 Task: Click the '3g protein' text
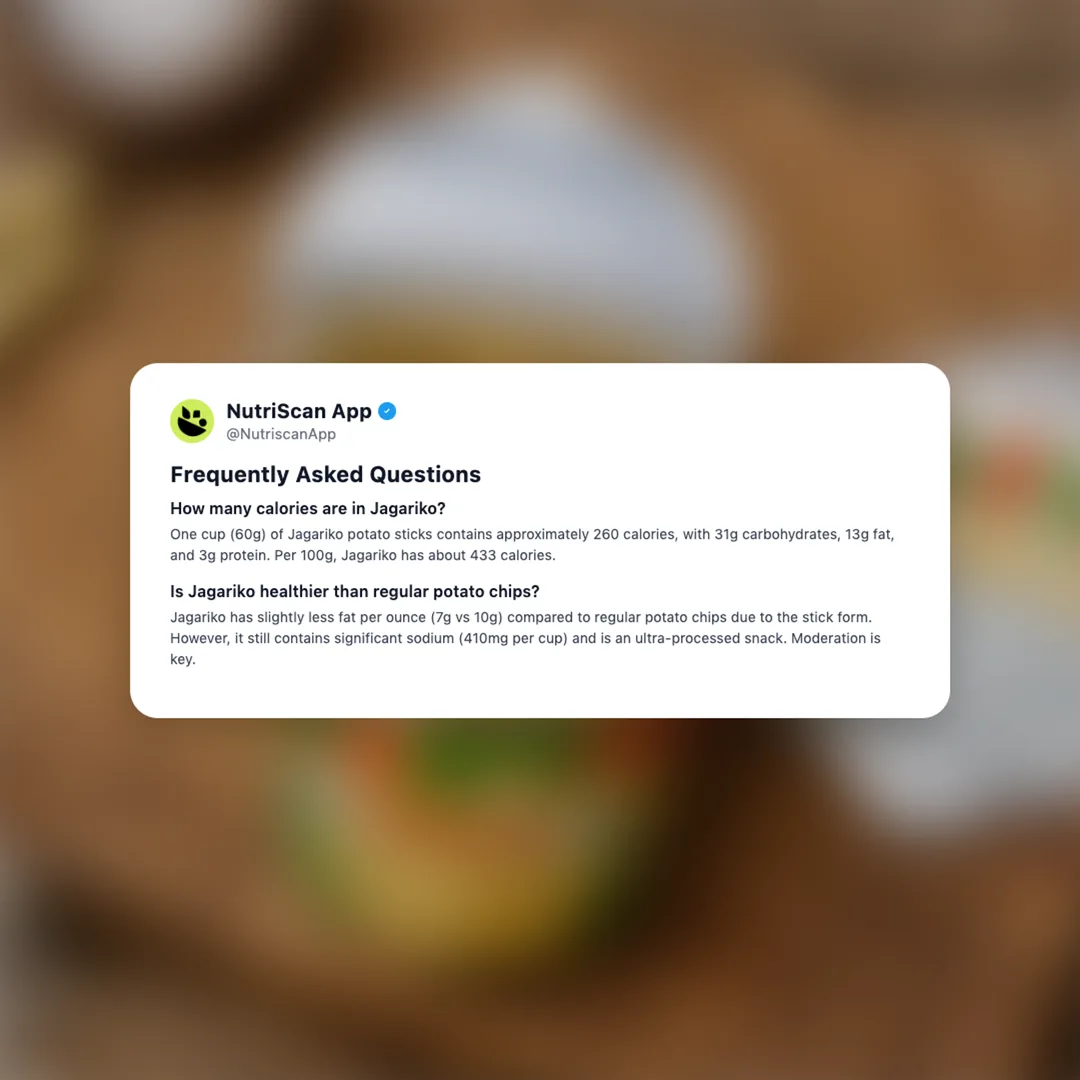point(233,555)
